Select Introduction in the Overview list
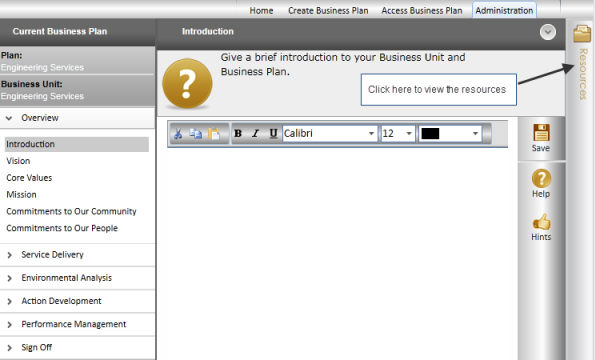This screenshot has height=360, width=595. (x=77, y=144)
